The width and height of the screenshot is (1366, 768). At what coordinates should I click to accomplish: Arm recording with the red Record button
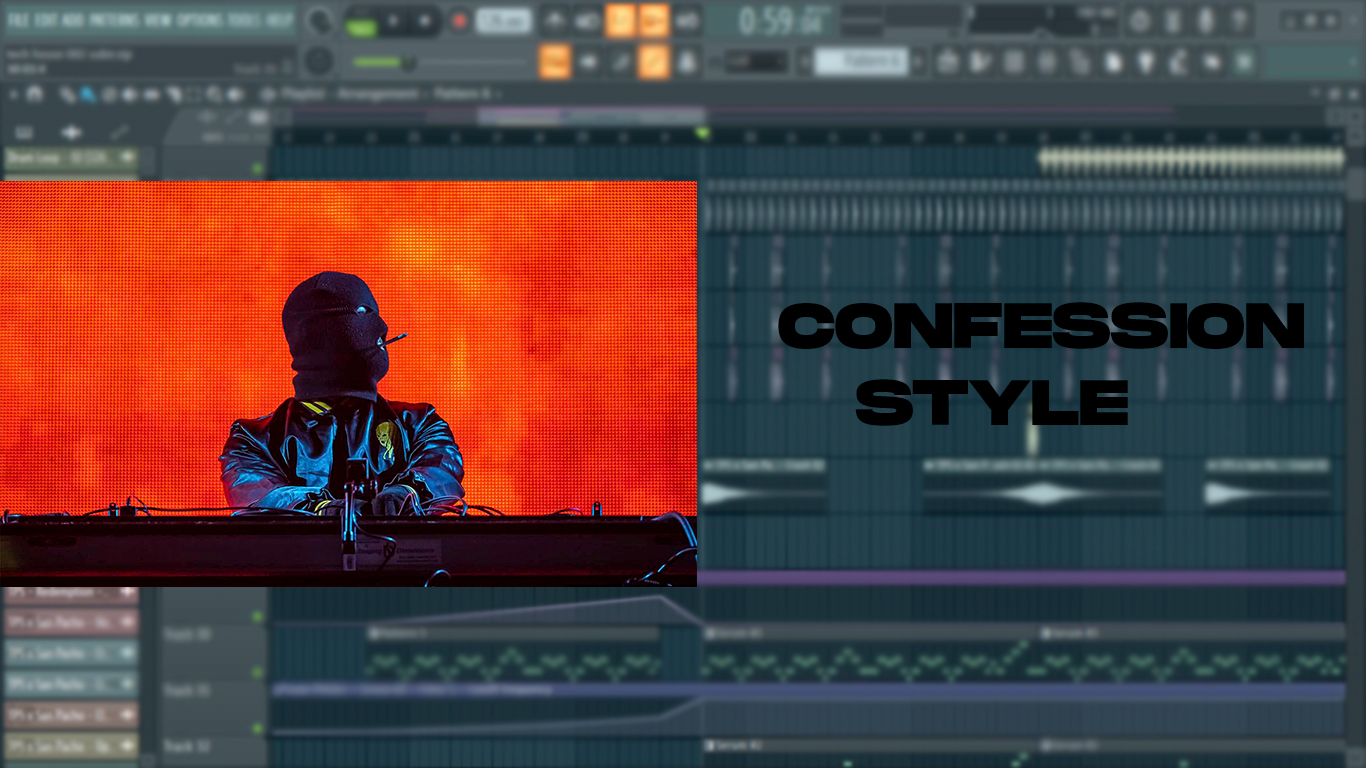pyautogui.click(x=459, y=20)
